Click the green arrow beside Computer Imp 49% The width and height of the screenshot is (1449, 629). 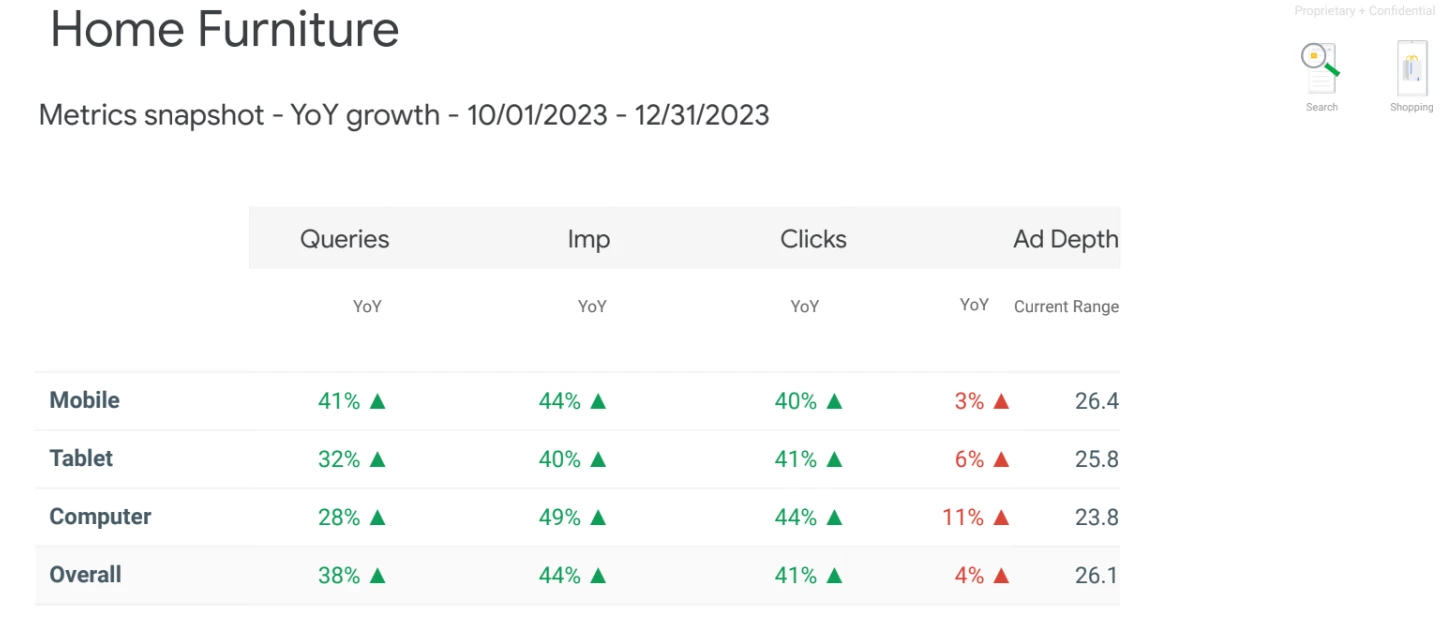(598, 517)
